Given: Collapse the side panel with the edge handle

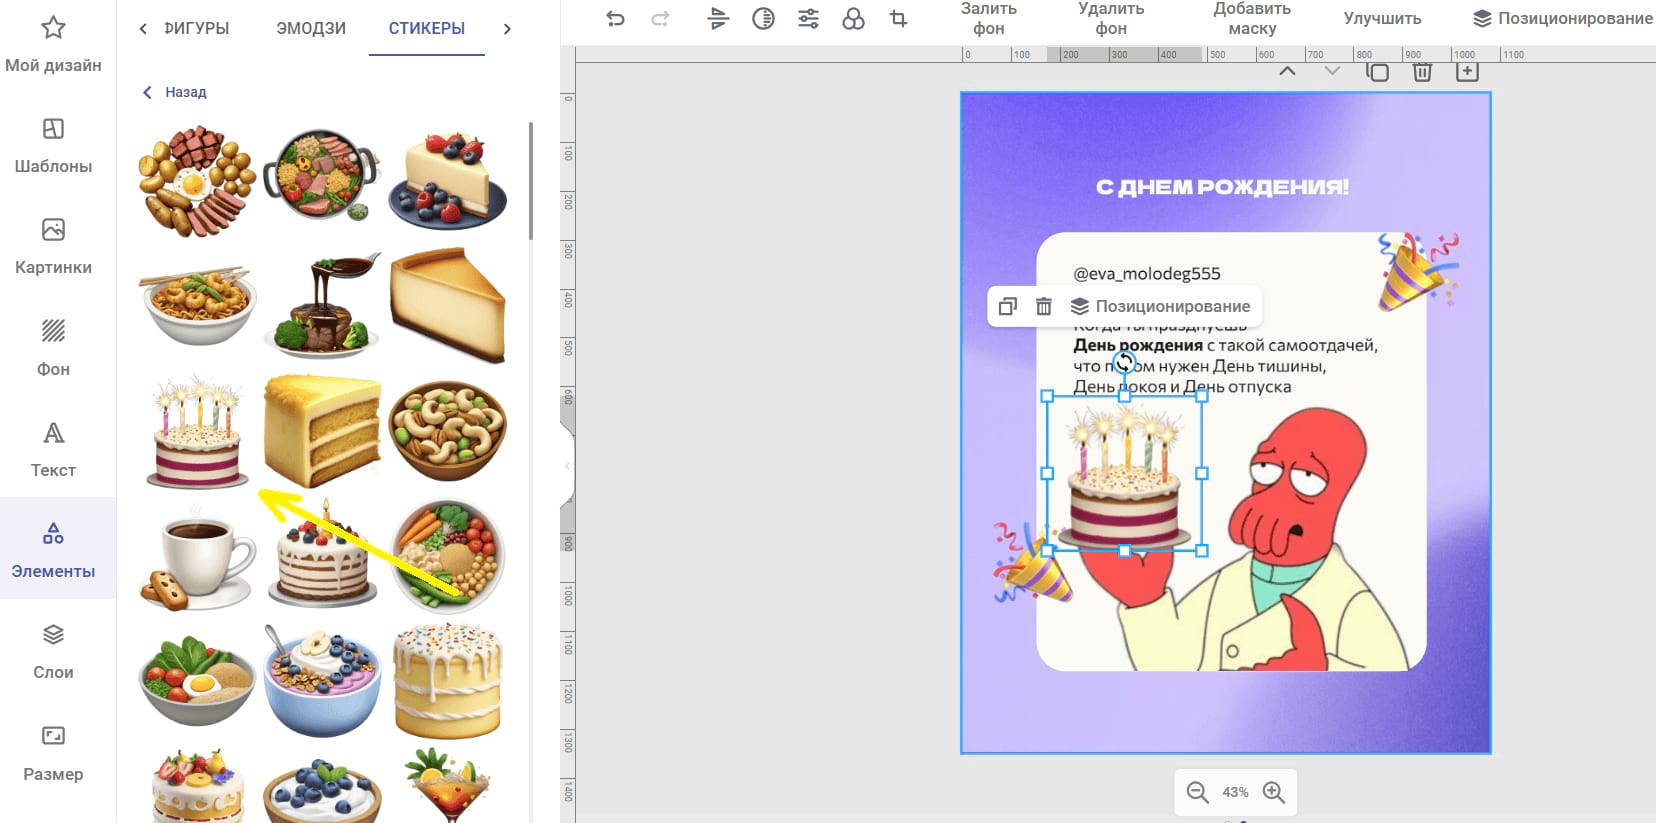Looking at the screenshot, I should click(567, 466).
